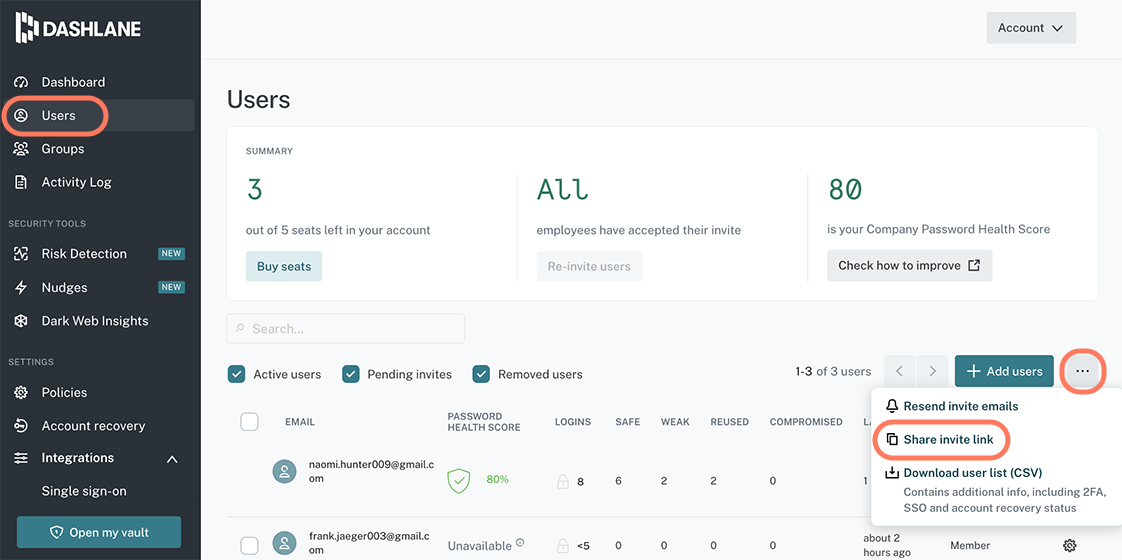
Task: Open the Activity Log page
Action: pyautogui.click(x=76, y=182)
